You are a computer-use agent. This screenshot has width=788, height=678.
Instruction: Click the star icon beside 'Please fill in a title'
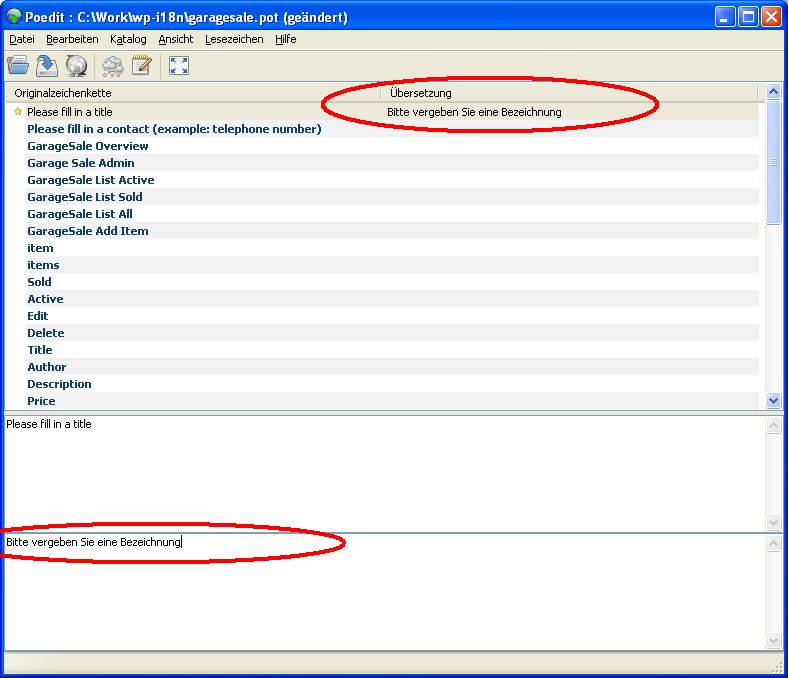coord(18,112)
